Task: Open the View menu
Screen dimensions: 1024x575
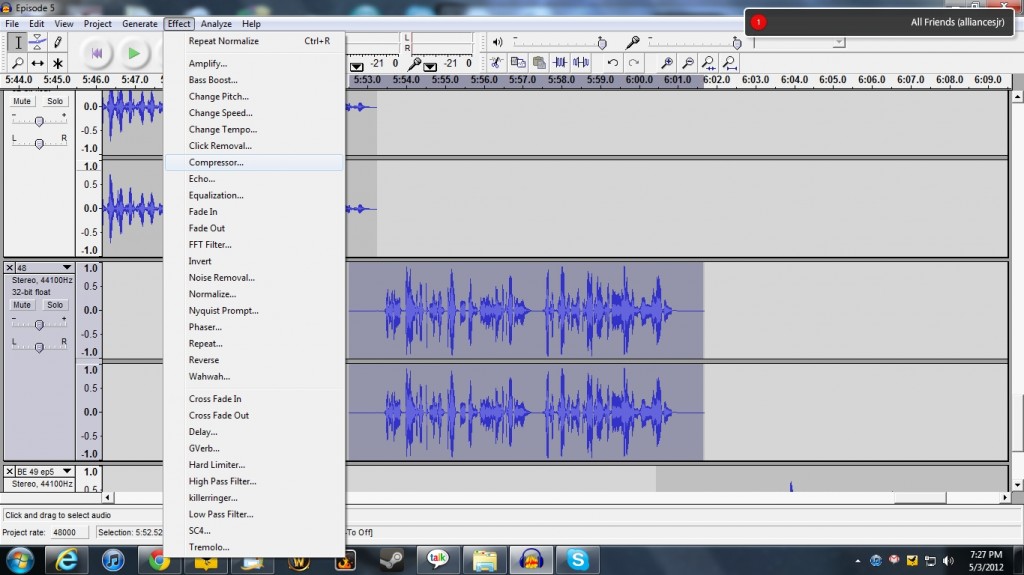Action: click(63, 24)
